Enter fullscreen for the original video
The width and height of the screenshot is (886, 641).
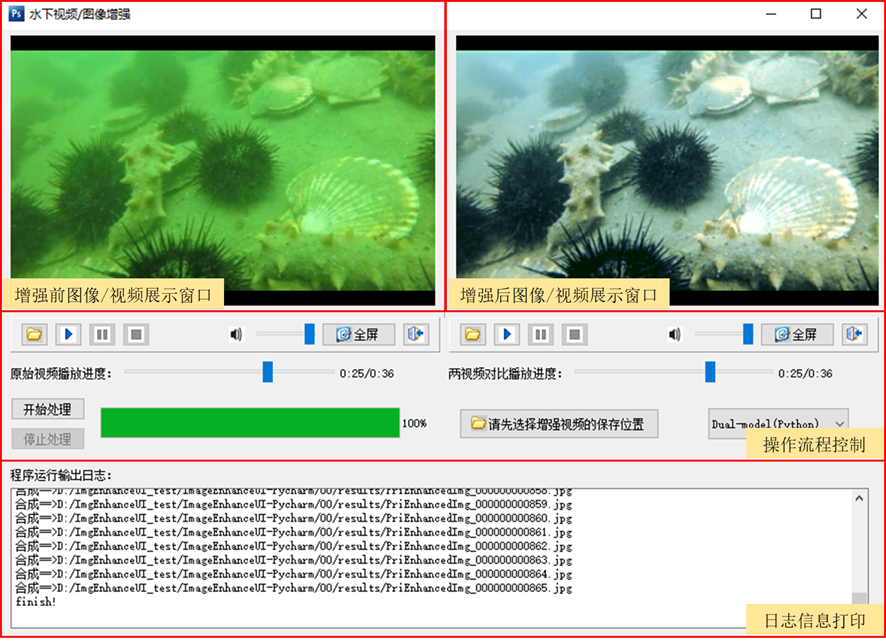[x=356, y=334]
